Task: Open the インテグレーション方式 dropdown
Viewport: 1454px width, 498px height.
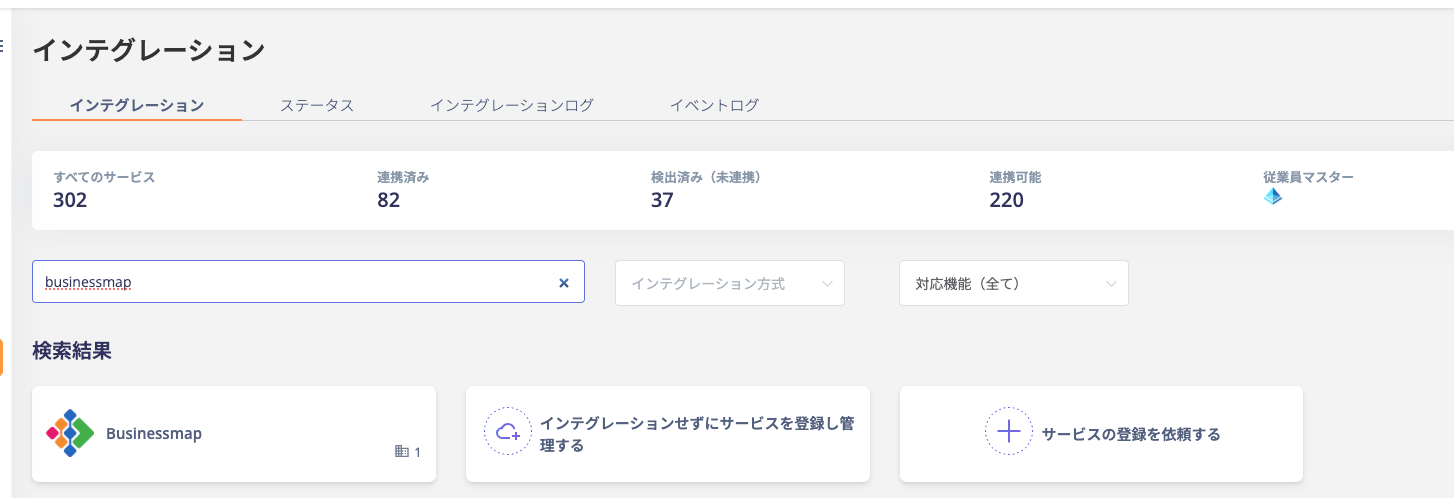Action: (x=730, y=283)
